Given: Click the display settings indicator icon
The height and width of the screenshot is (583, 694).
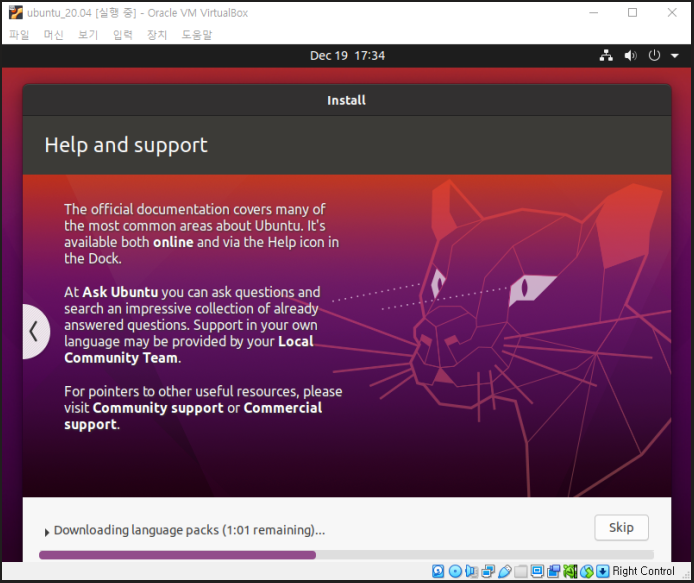Looking at the screenshot, I should tap(537, 571).
